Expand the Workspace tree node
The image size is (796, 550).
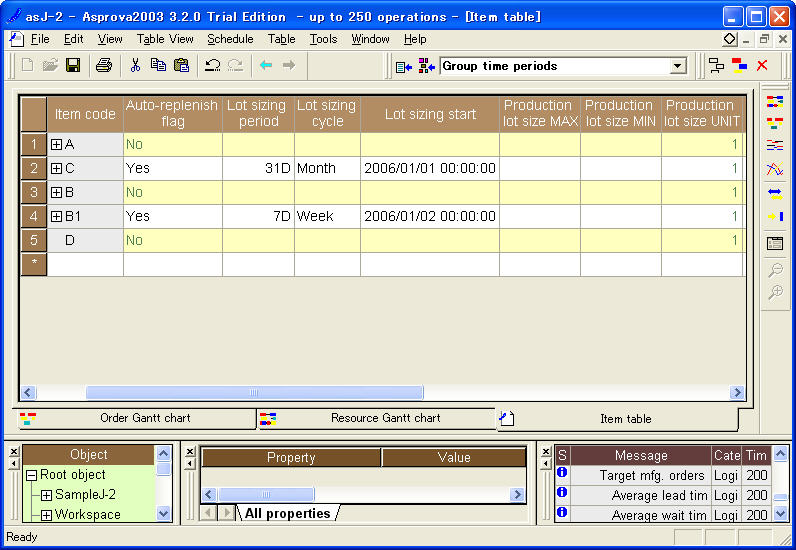point(46,515)
